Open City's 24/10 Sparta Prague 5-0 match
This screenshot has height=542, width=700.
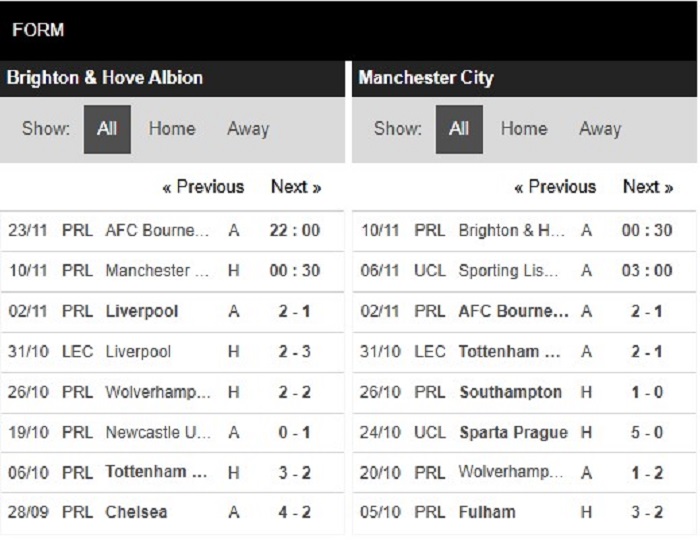[x=524, y=432]
